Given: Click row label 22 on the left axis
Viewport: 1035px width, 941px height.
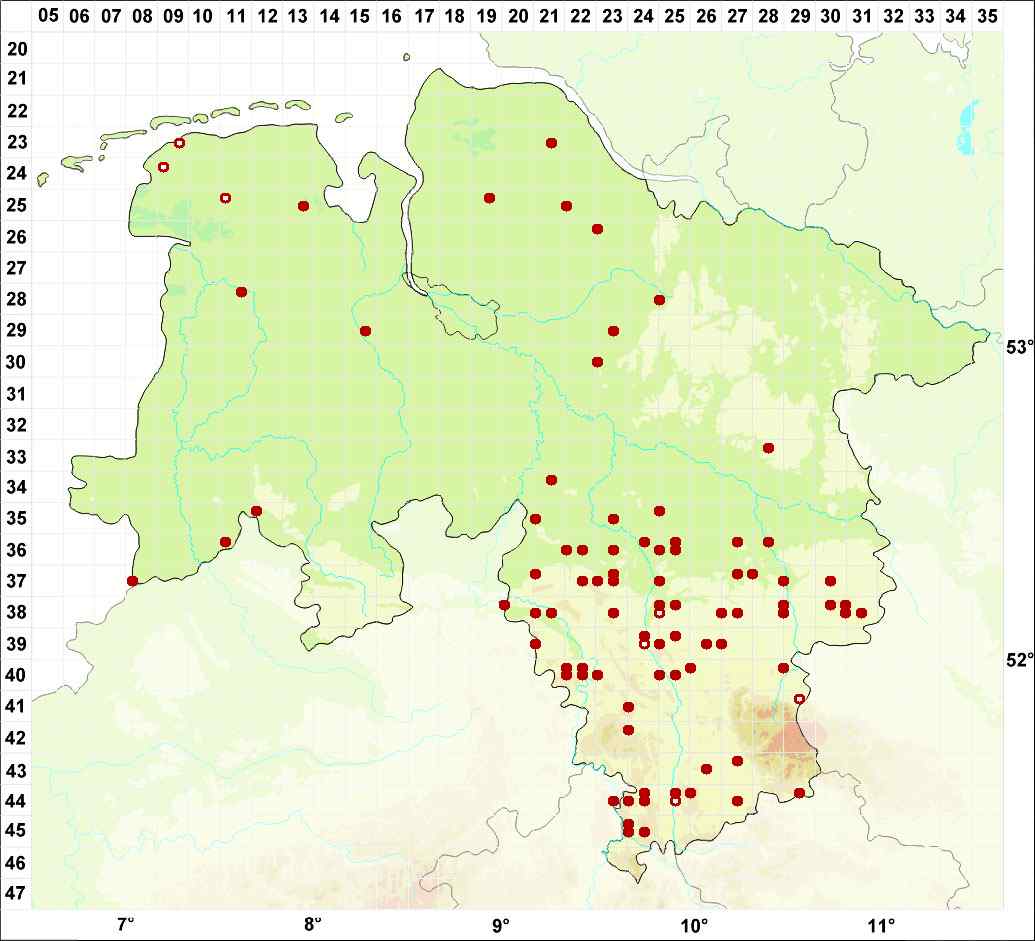Looking at the screenshot, I should pyautogui.click(x=17, y=111).
